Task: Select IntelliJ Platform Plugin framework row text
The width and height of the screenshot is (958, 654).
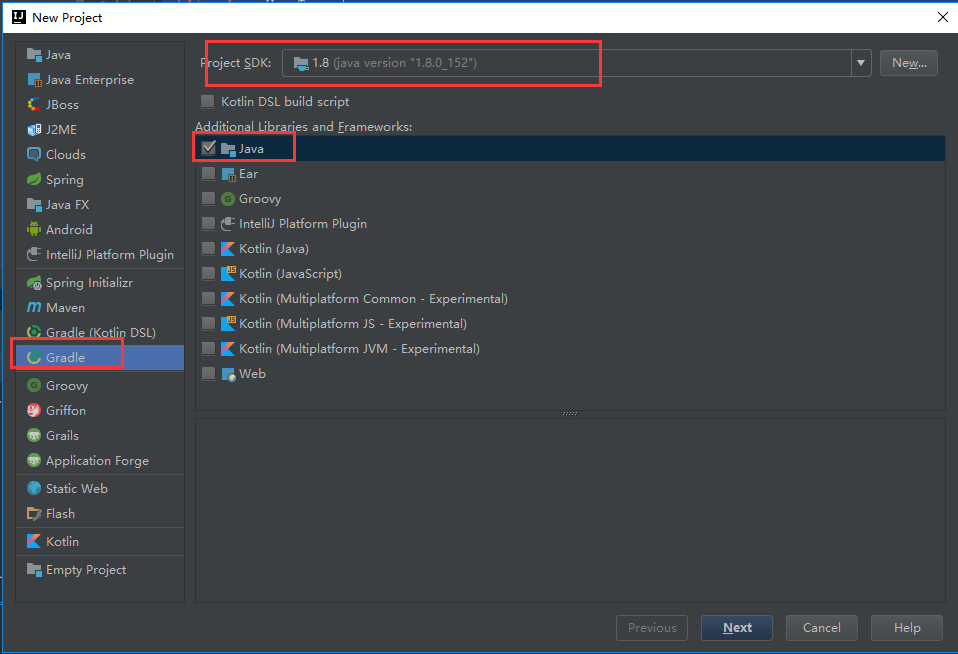Action: coord(303,224)
